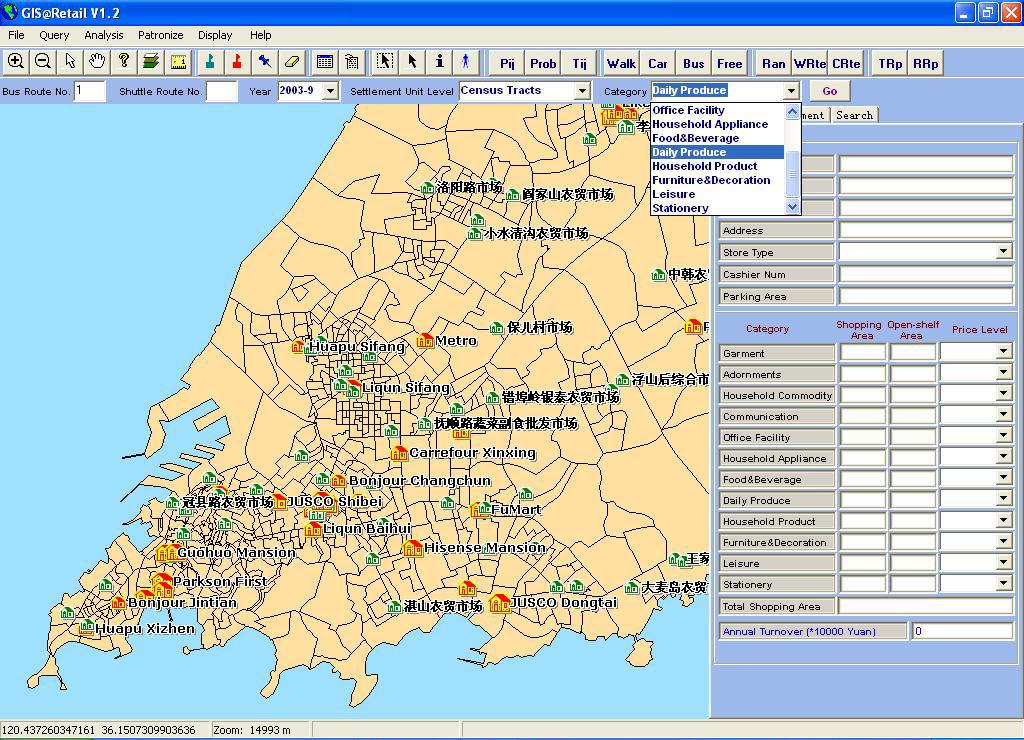Click the TRp toolbar button
The image size is (1024, 740).
[890, 63]
